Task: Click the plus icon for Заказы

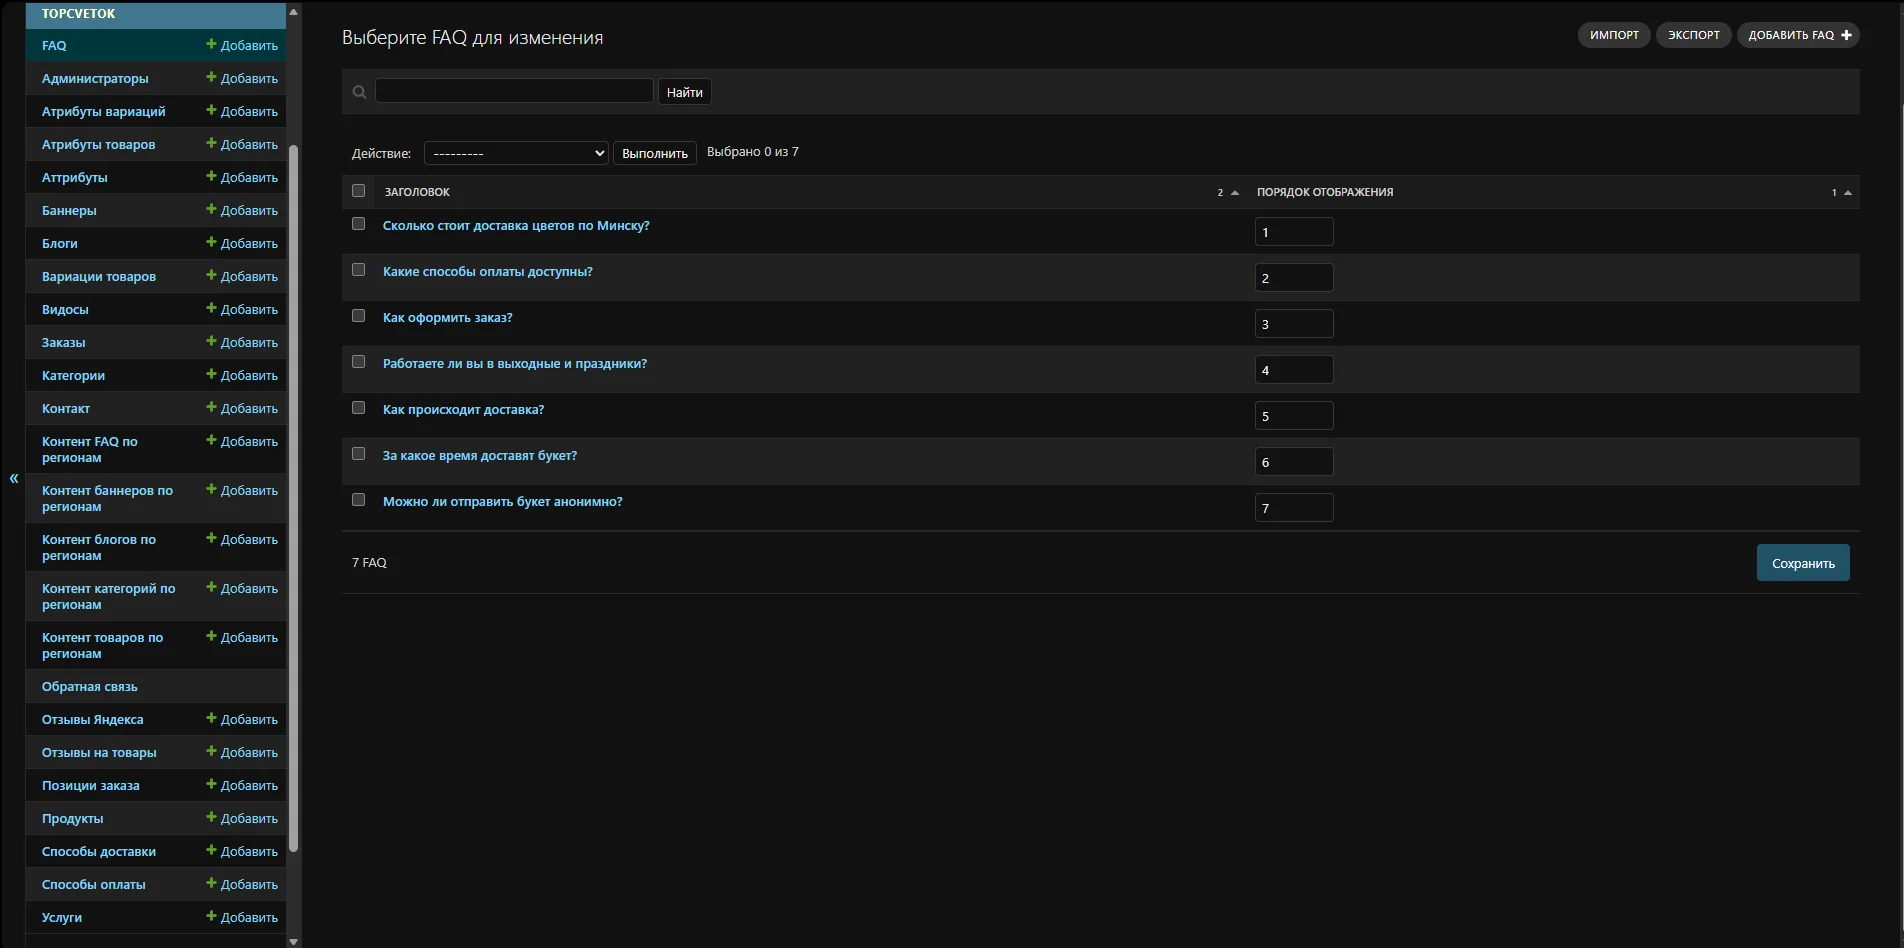Action: pos(211,341)
